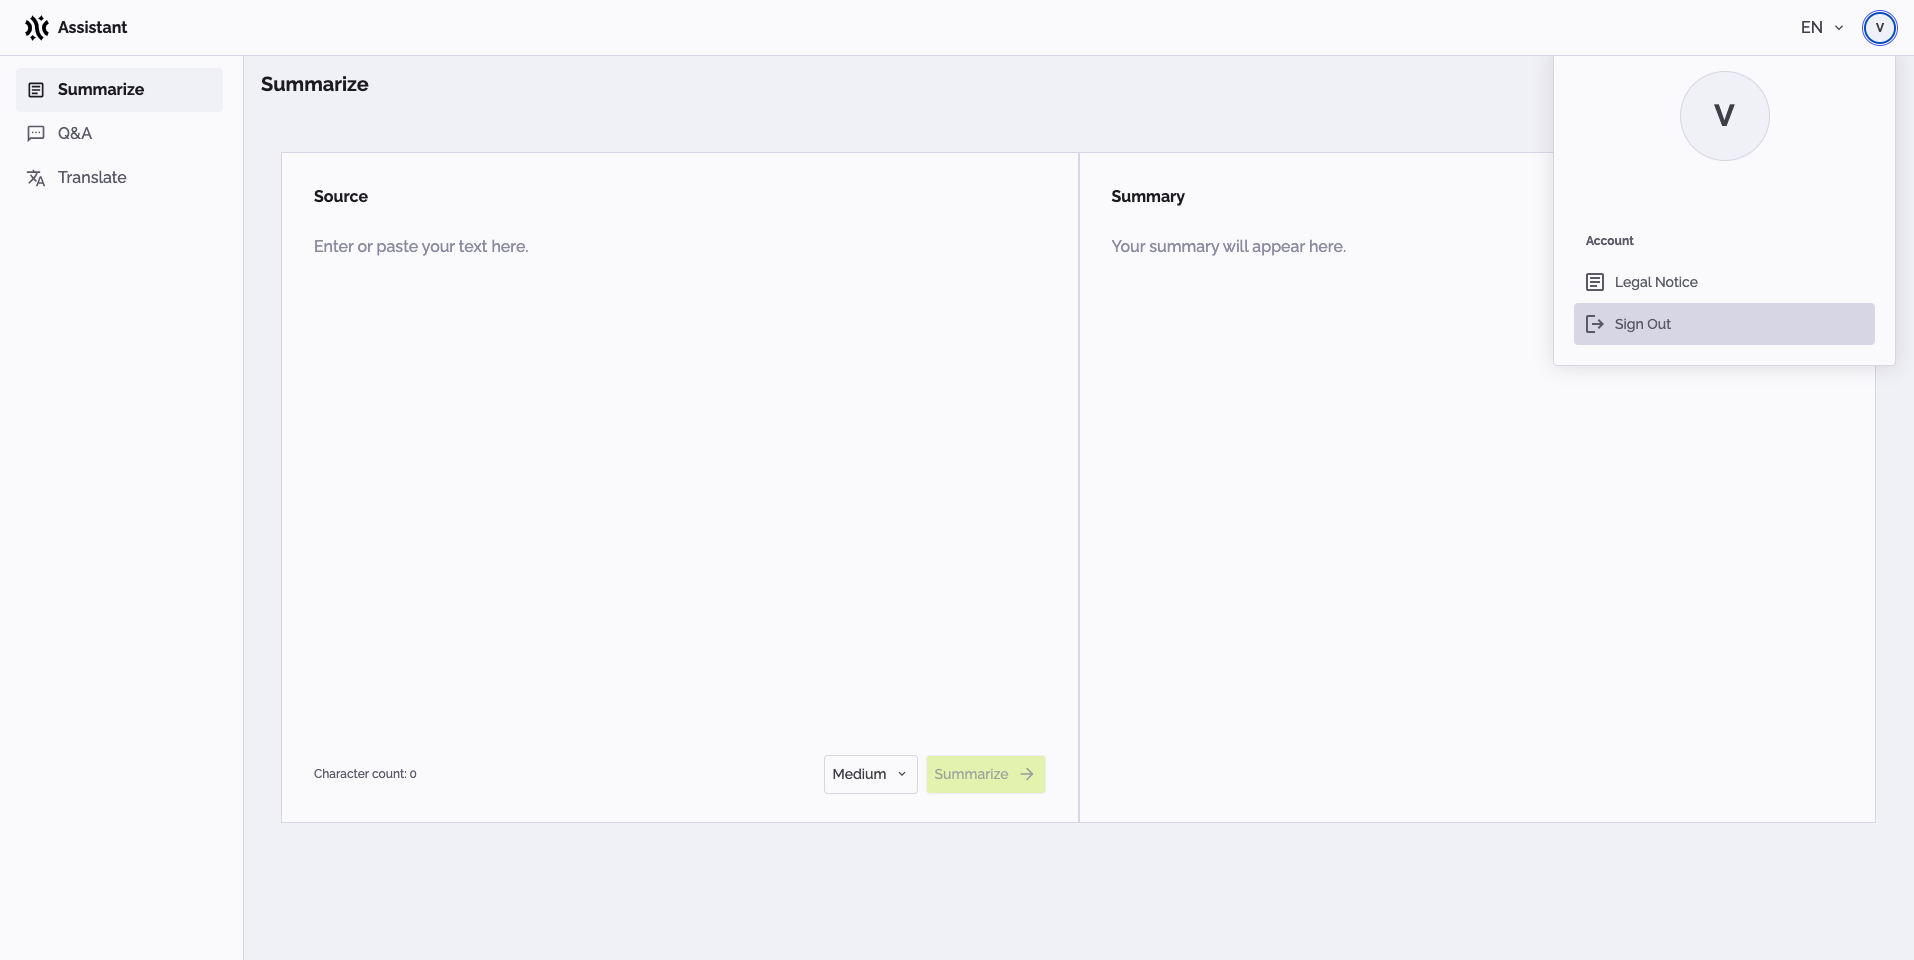Switch to Translate in sidebar
This screenshot has width=1914, height=960.
92,178
